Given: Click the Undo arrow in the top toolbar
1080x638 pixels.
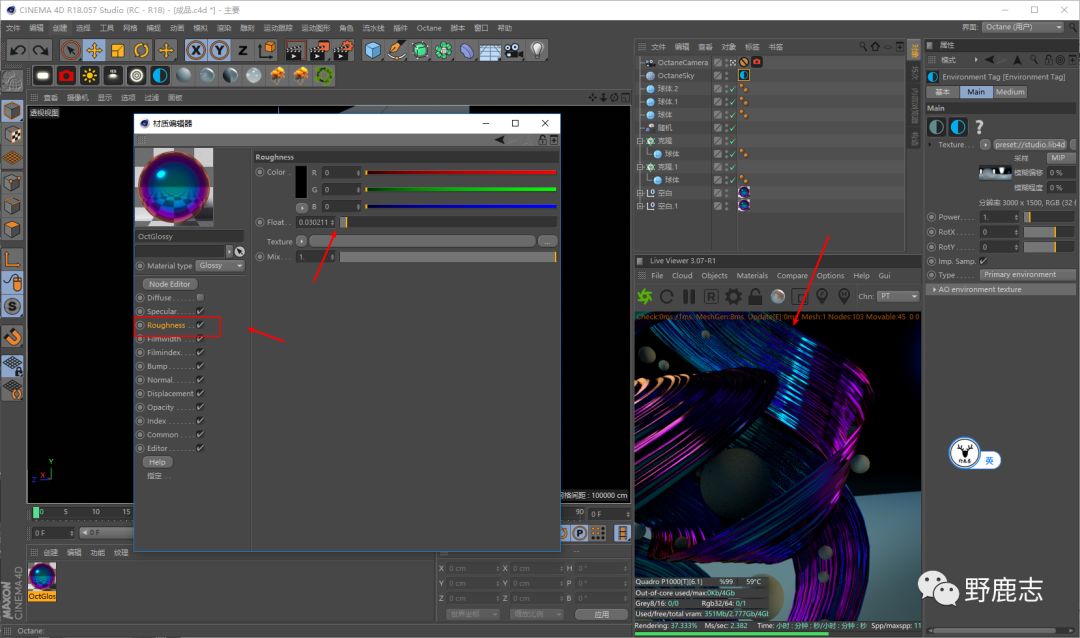Looking at the screenshot, I should [17, 50].
